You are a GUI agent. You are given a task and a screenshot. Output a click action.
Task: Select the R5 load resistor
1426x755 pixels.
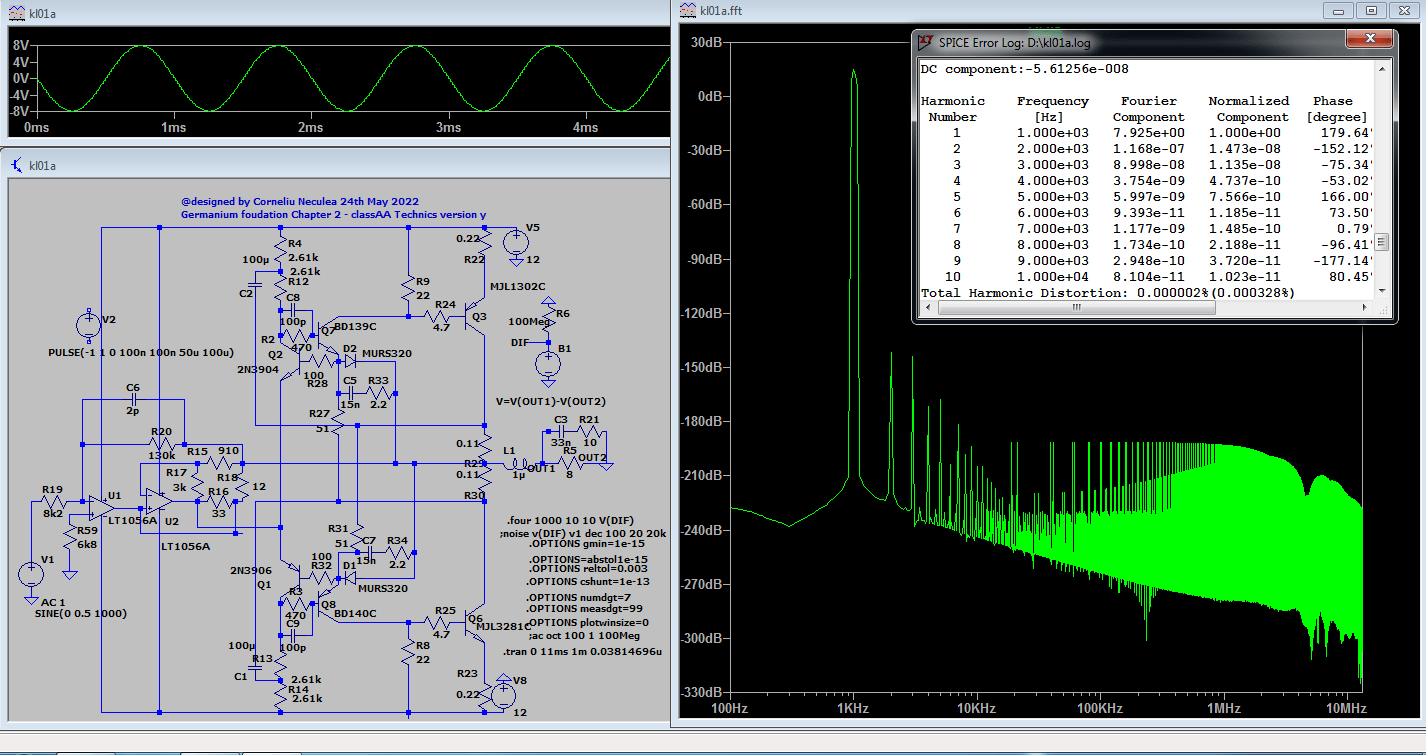[572, 463]
